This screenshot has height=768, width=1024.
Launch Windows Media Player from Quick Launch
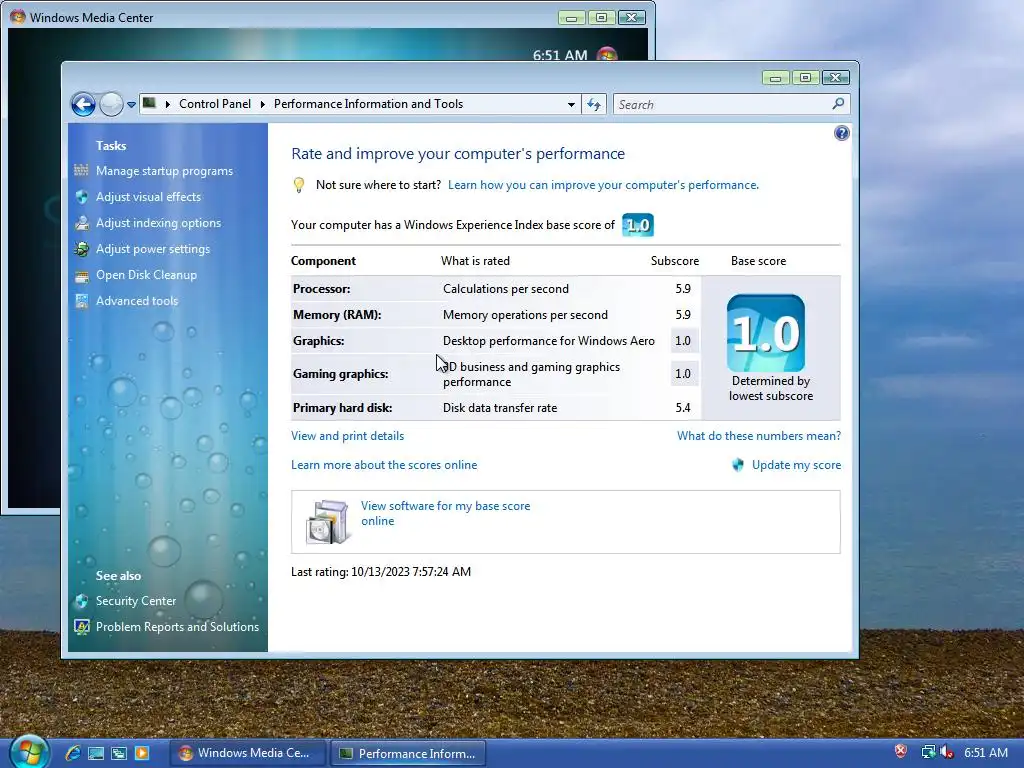tap(142, 754)
